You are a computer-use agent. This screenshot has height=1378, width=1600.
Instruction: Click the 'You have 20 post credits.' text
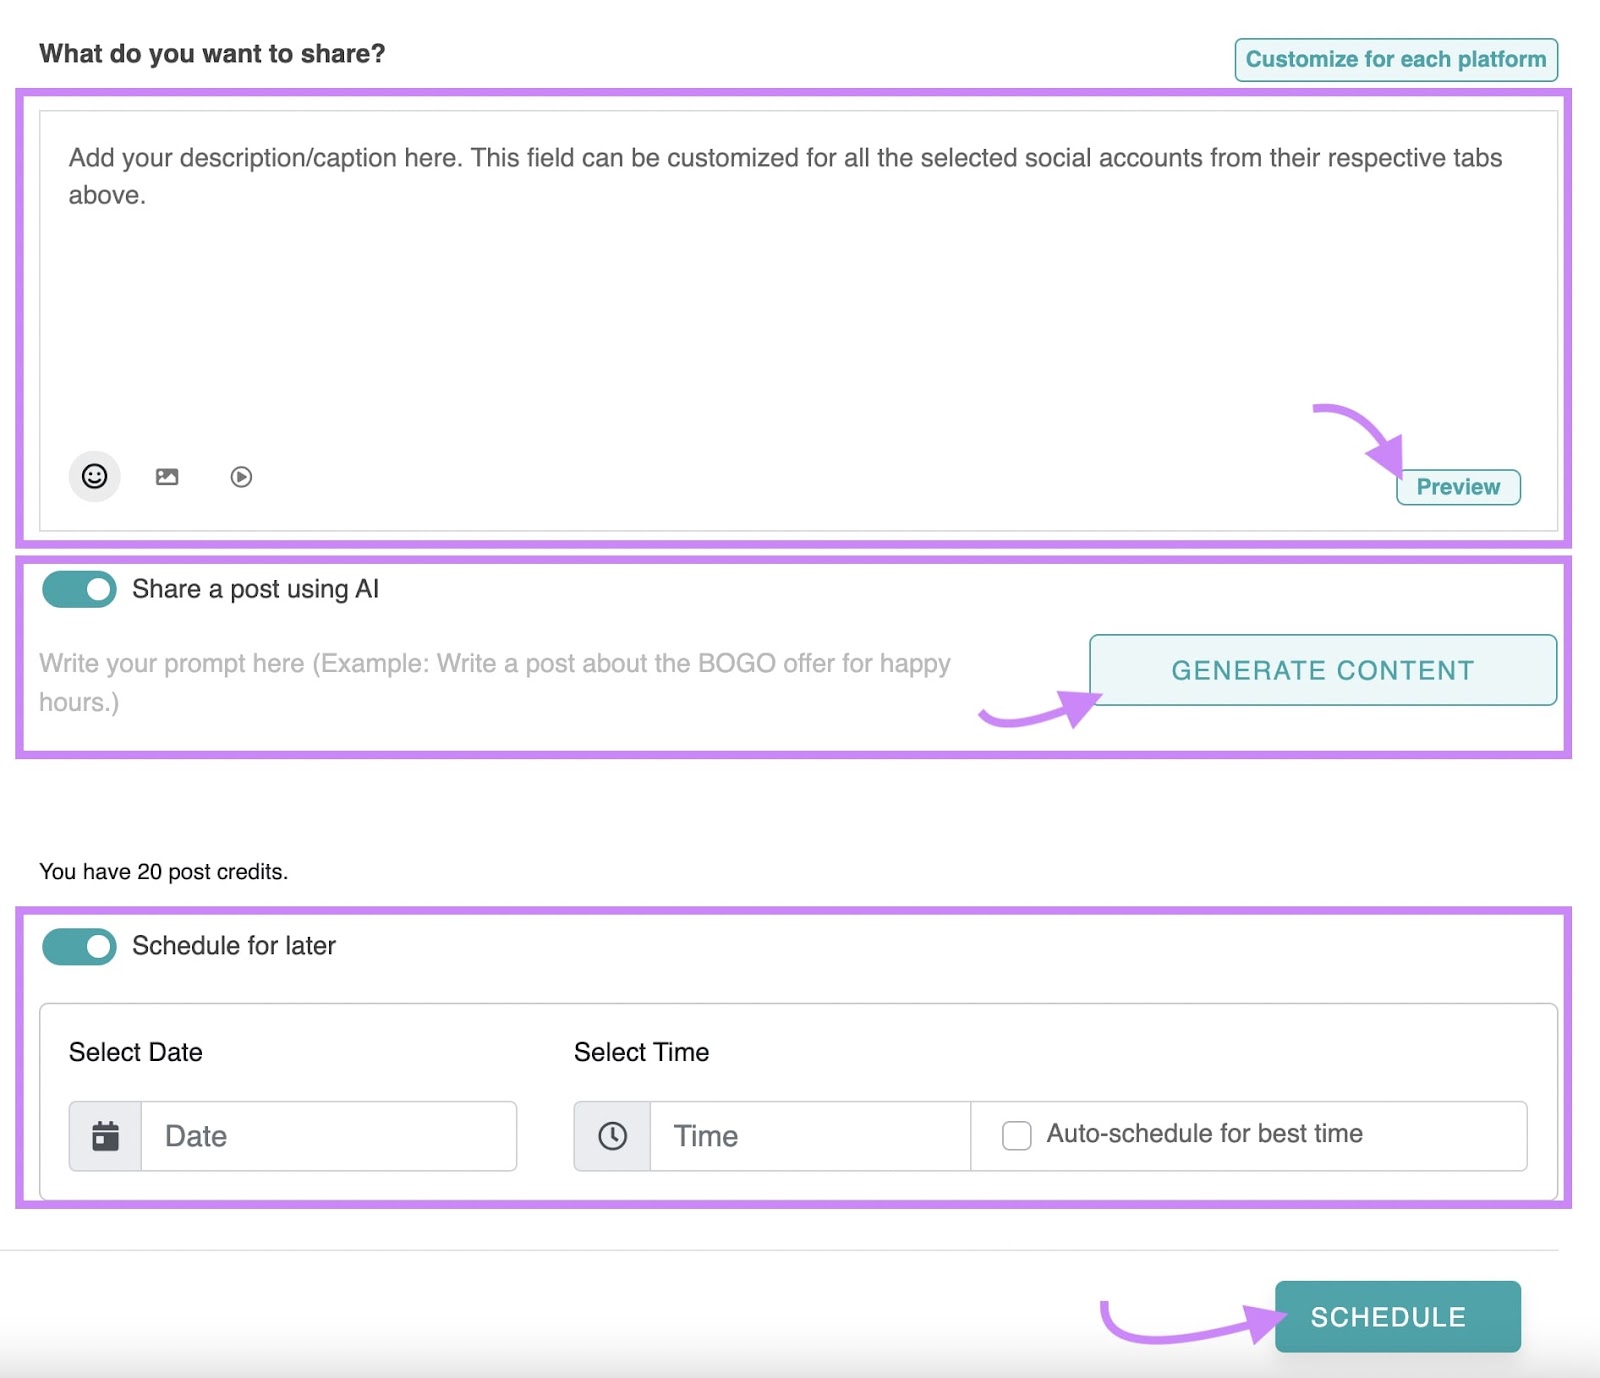pos(163,872)
